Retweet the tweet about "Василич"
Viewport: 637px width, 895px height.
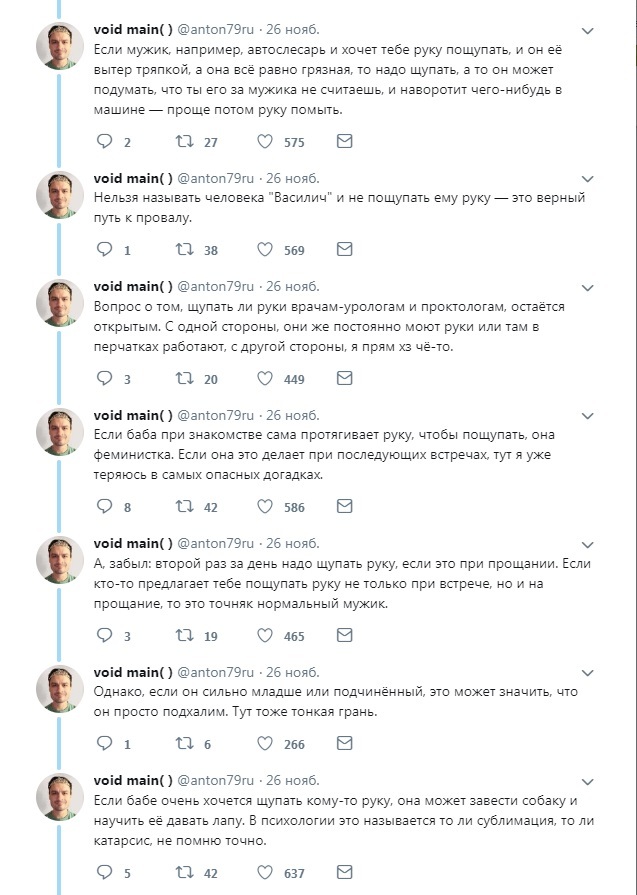coord(185,250)
